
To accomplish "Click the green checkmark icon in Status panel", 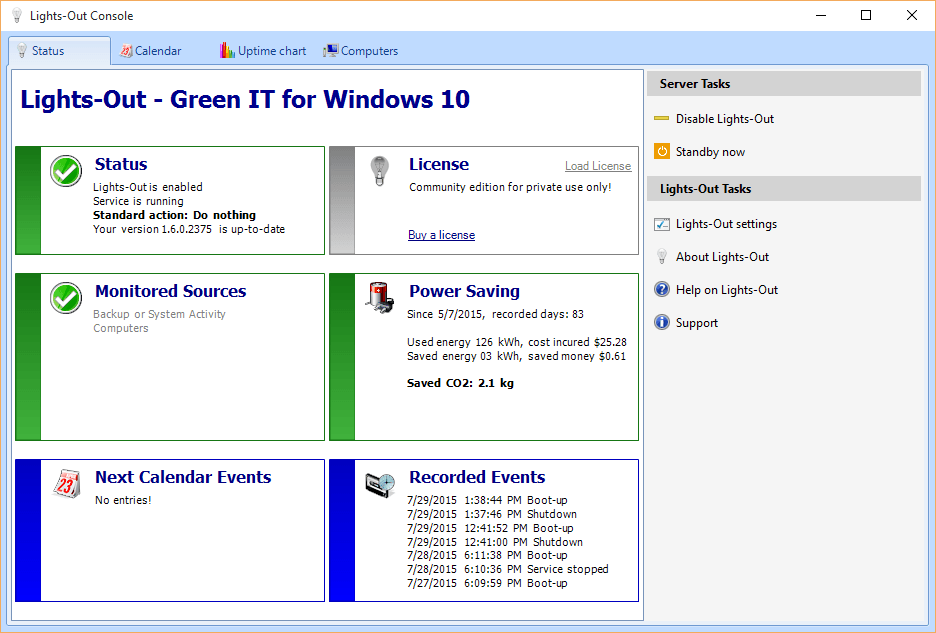I will pos(66,171).
